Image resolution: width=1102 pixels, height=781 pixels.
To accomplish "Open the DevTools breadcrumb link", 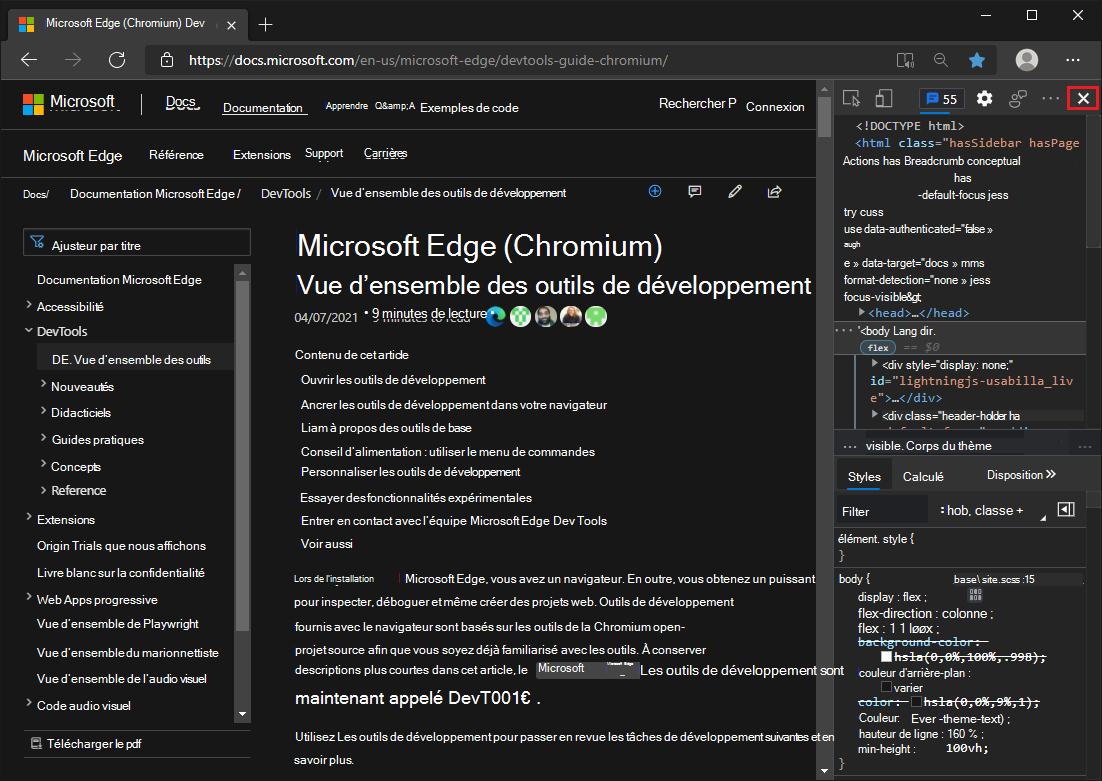I will click(x=285, y=193).
